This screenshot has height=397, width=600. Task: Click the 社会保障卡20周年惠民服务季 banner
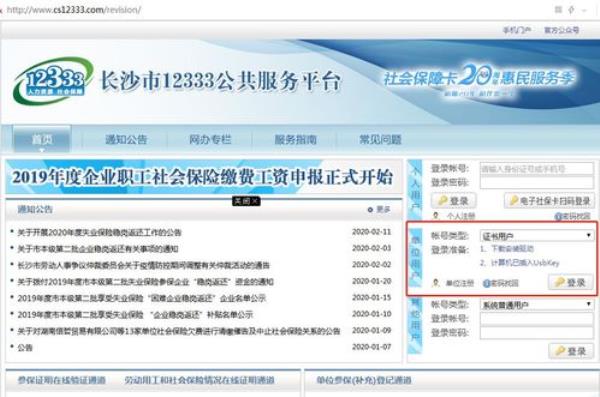pos(479,80)
